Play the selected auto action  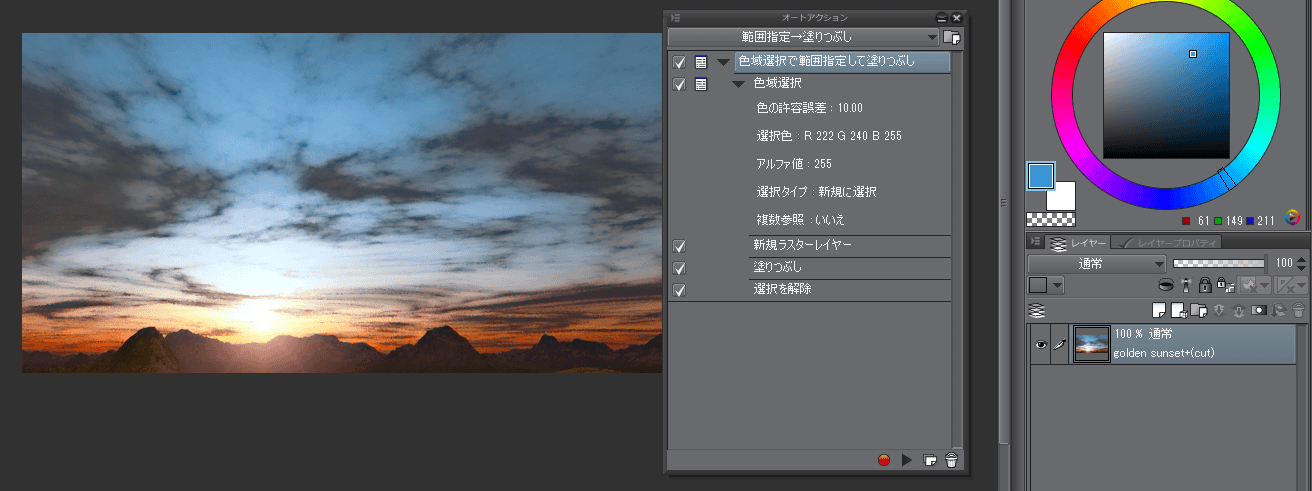(906, 460)
